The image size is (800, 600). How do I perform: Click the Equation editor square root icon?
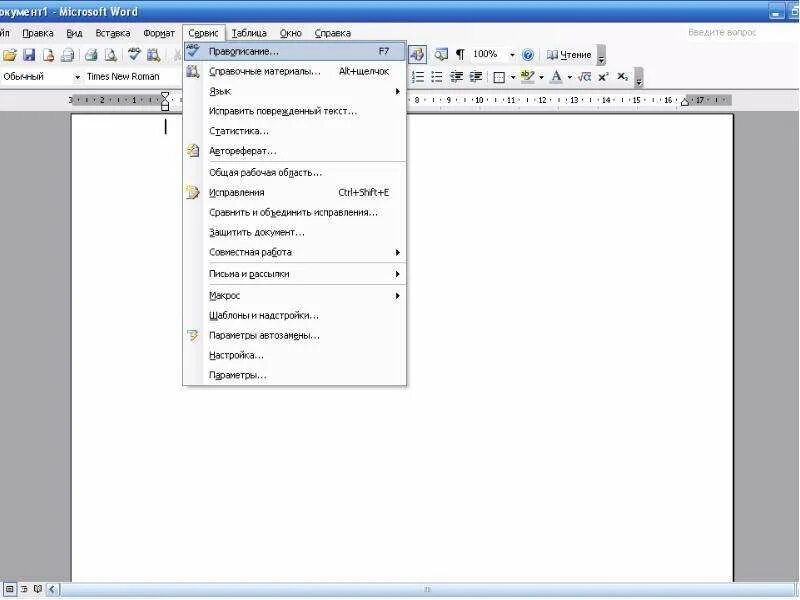pos(585,77)
